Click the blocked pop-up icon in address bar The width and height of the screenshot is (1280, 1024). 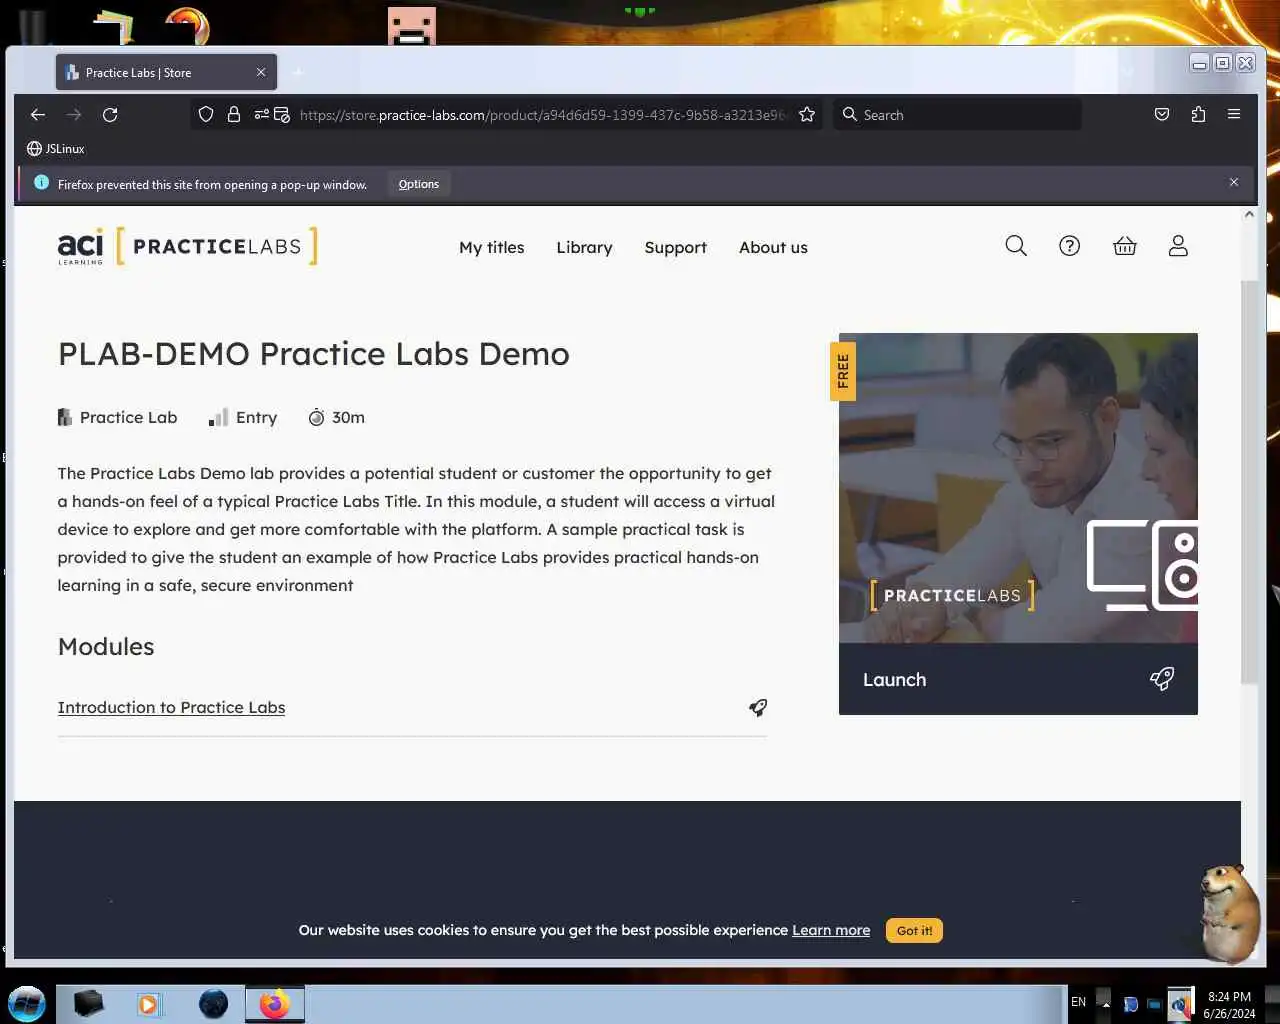(282, 114)
